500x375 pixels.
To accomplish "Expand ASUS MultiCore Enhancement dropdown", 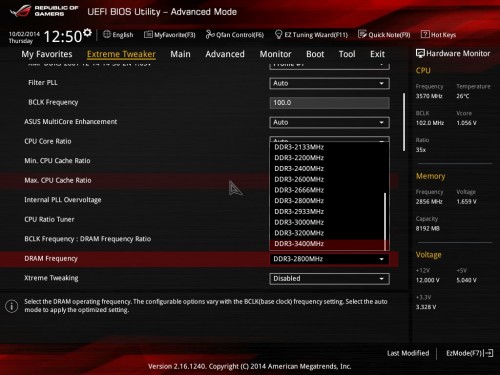I will point(329,122).
